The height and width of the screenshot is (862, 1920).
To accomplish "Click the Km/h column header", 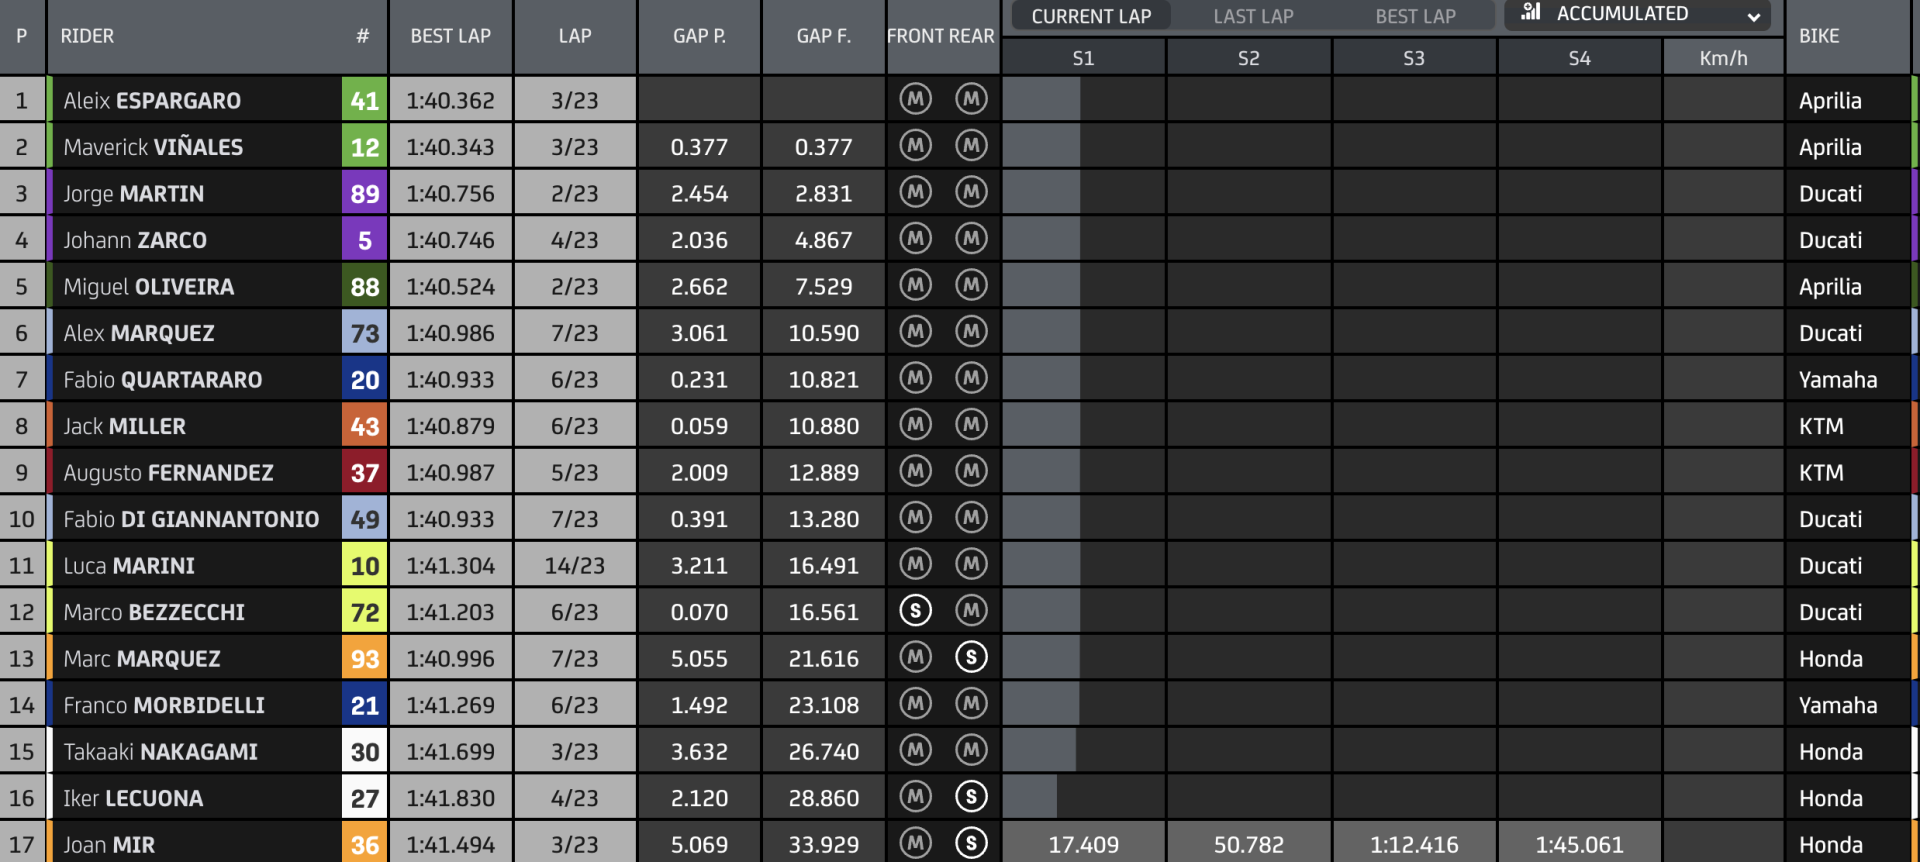I will pos(1723,58).
